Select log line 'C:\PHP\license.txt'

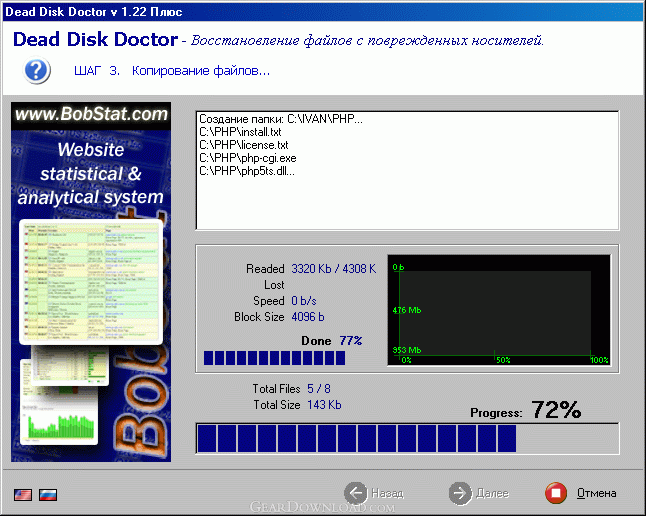[244, 145]
